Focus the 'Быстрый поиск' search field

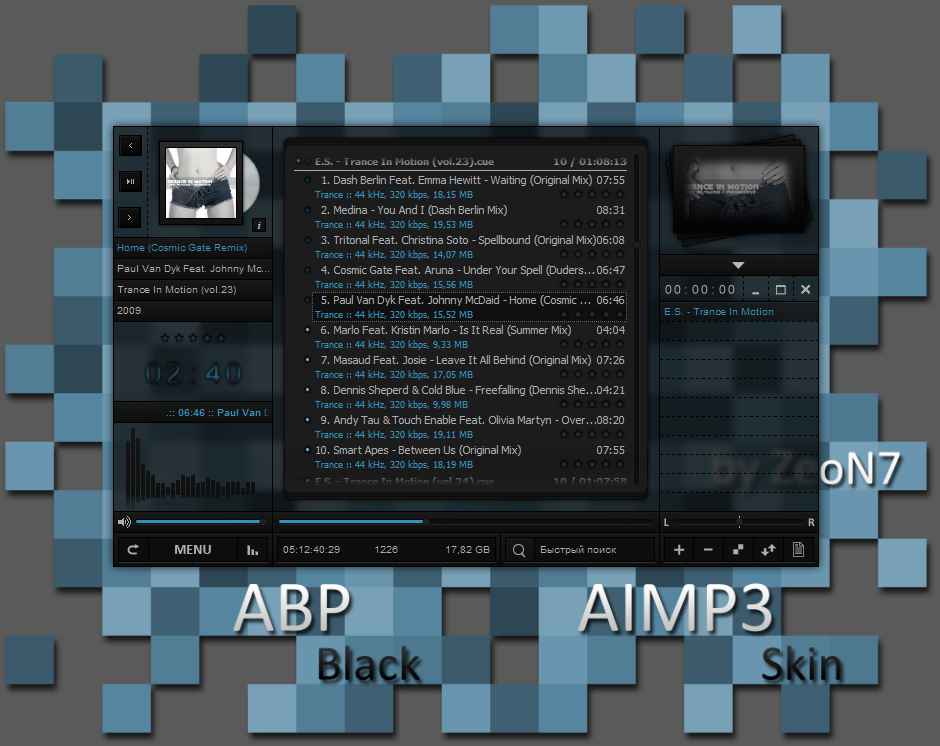593,550
